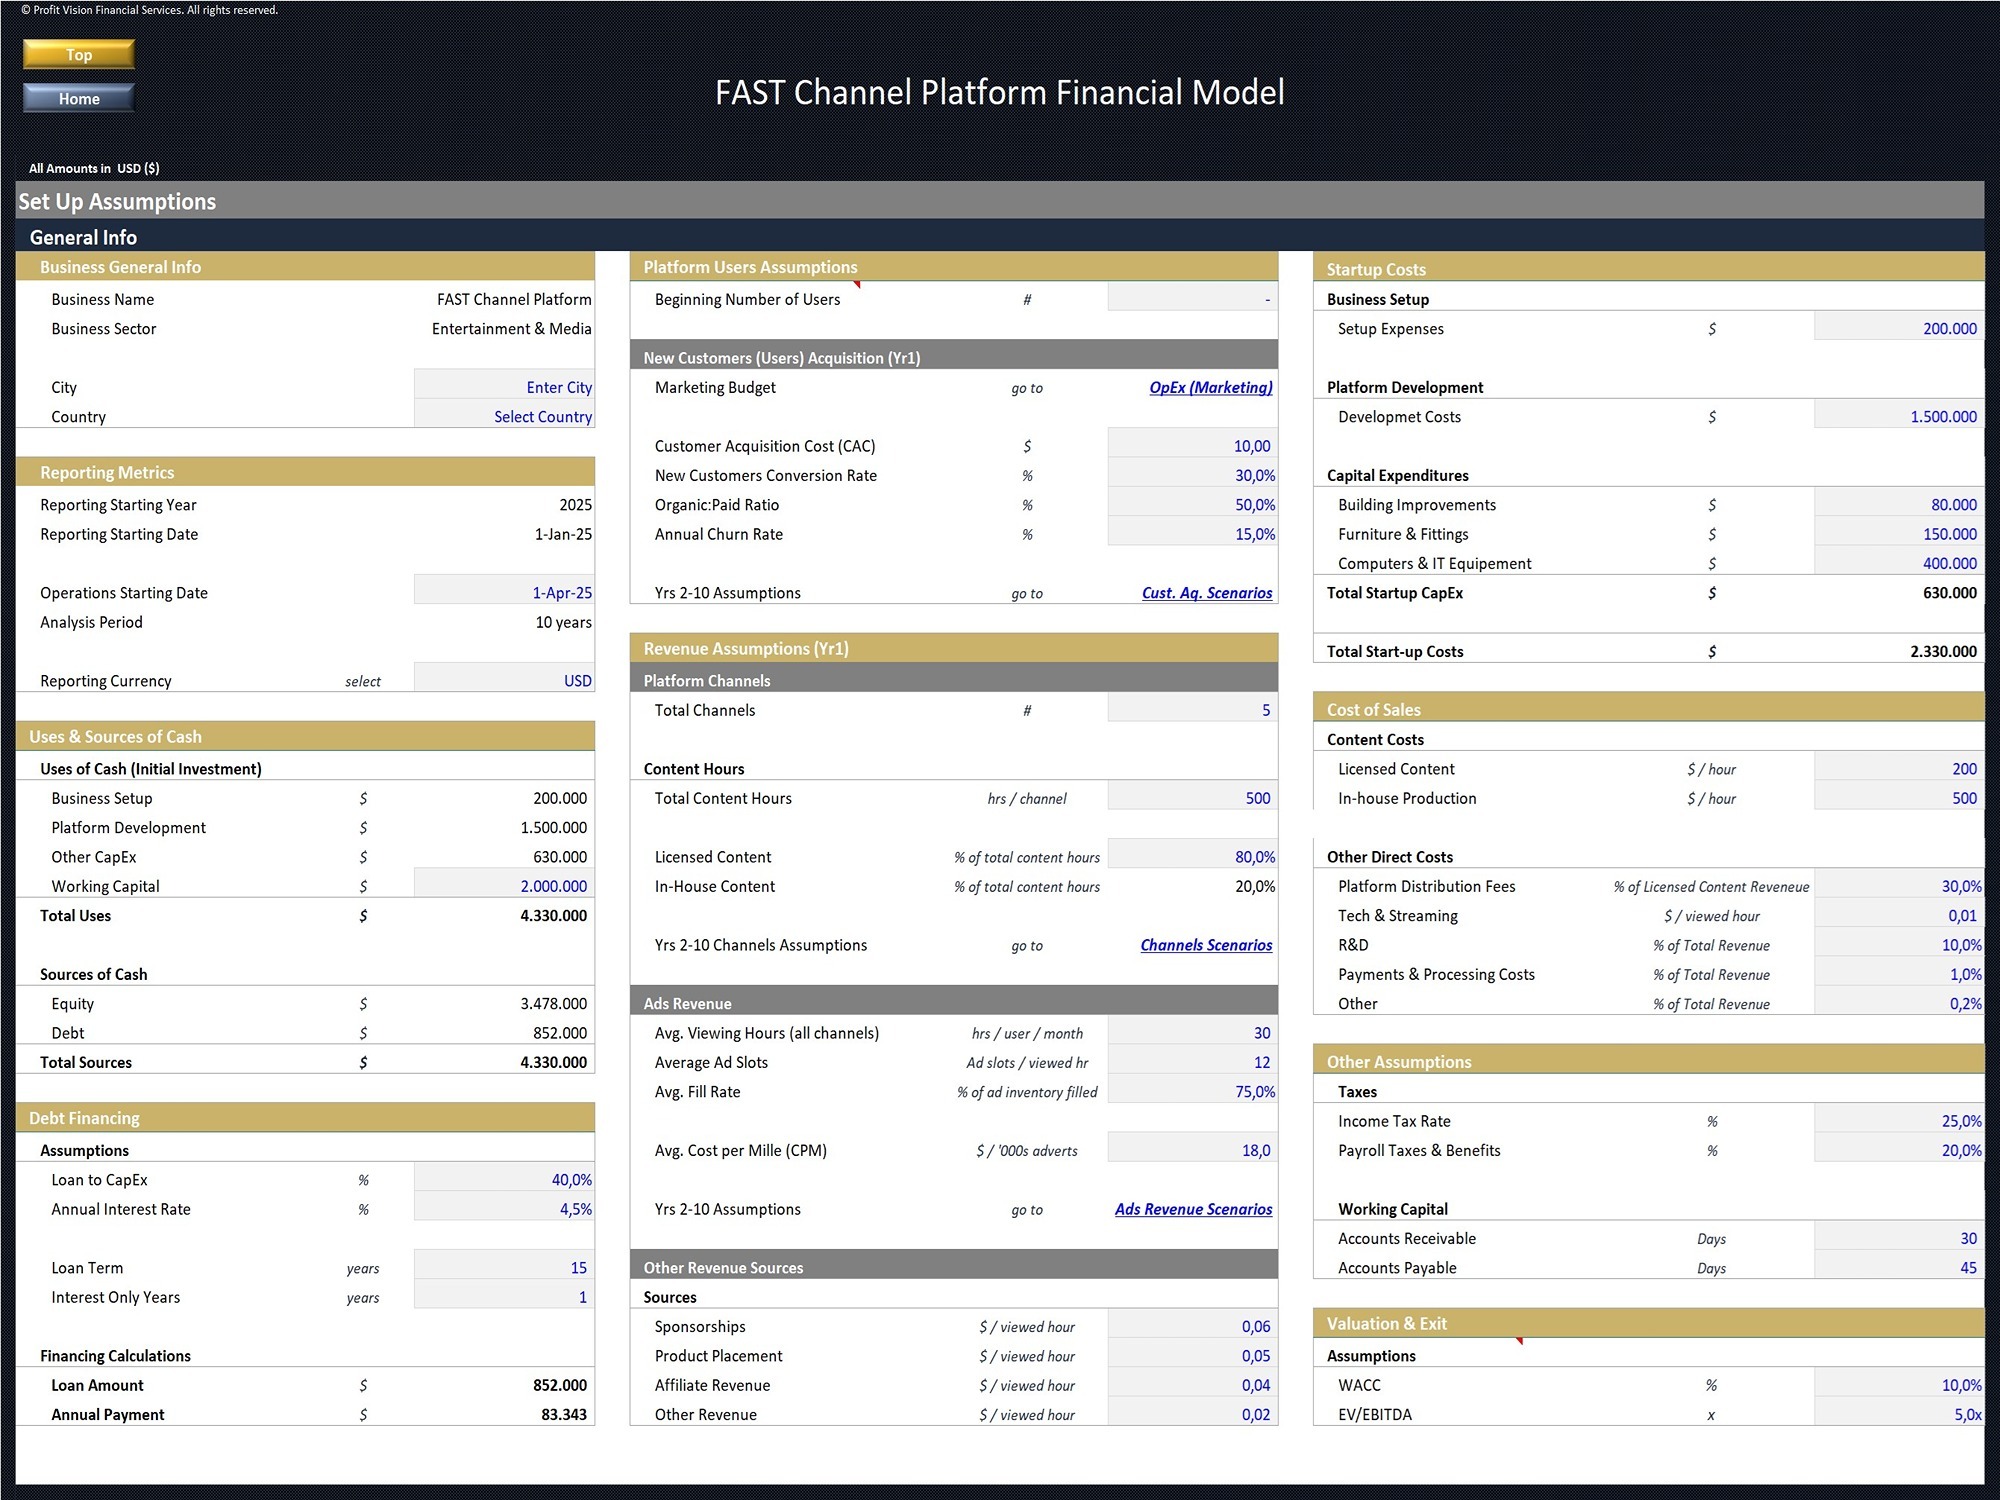Open the OpEx (Marketing) hyperlink
The image size is (2000, 1500).
tap(1209, 388)
